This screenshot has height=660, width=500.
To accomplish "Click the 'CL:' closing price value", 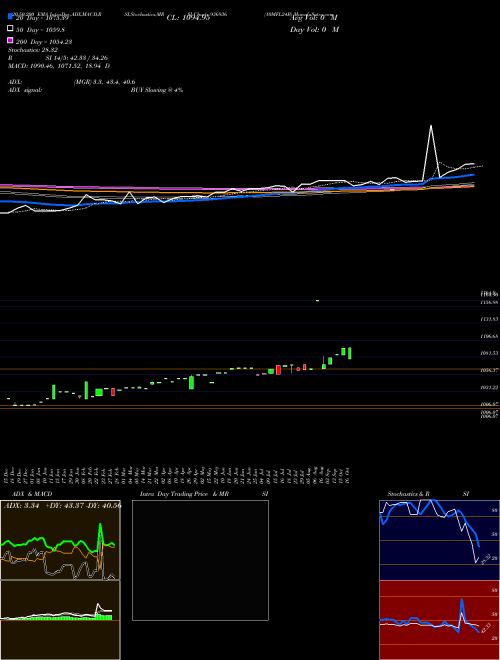I will [x=188, y=18].
